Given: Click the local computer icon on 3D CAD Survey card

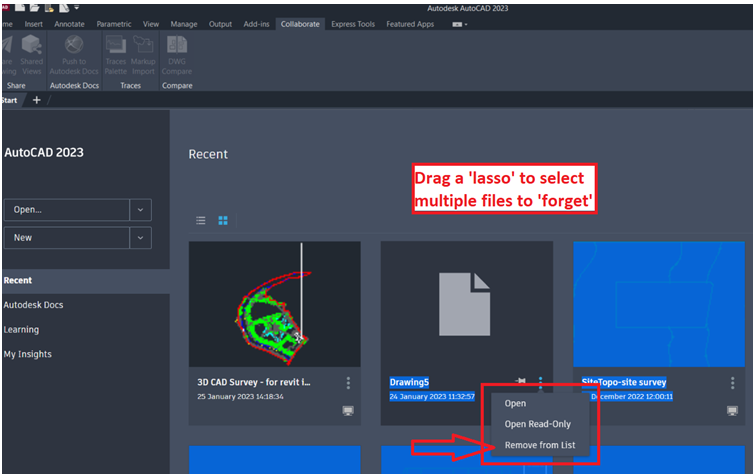Looking at the screenshot, I should pos(348,411).
